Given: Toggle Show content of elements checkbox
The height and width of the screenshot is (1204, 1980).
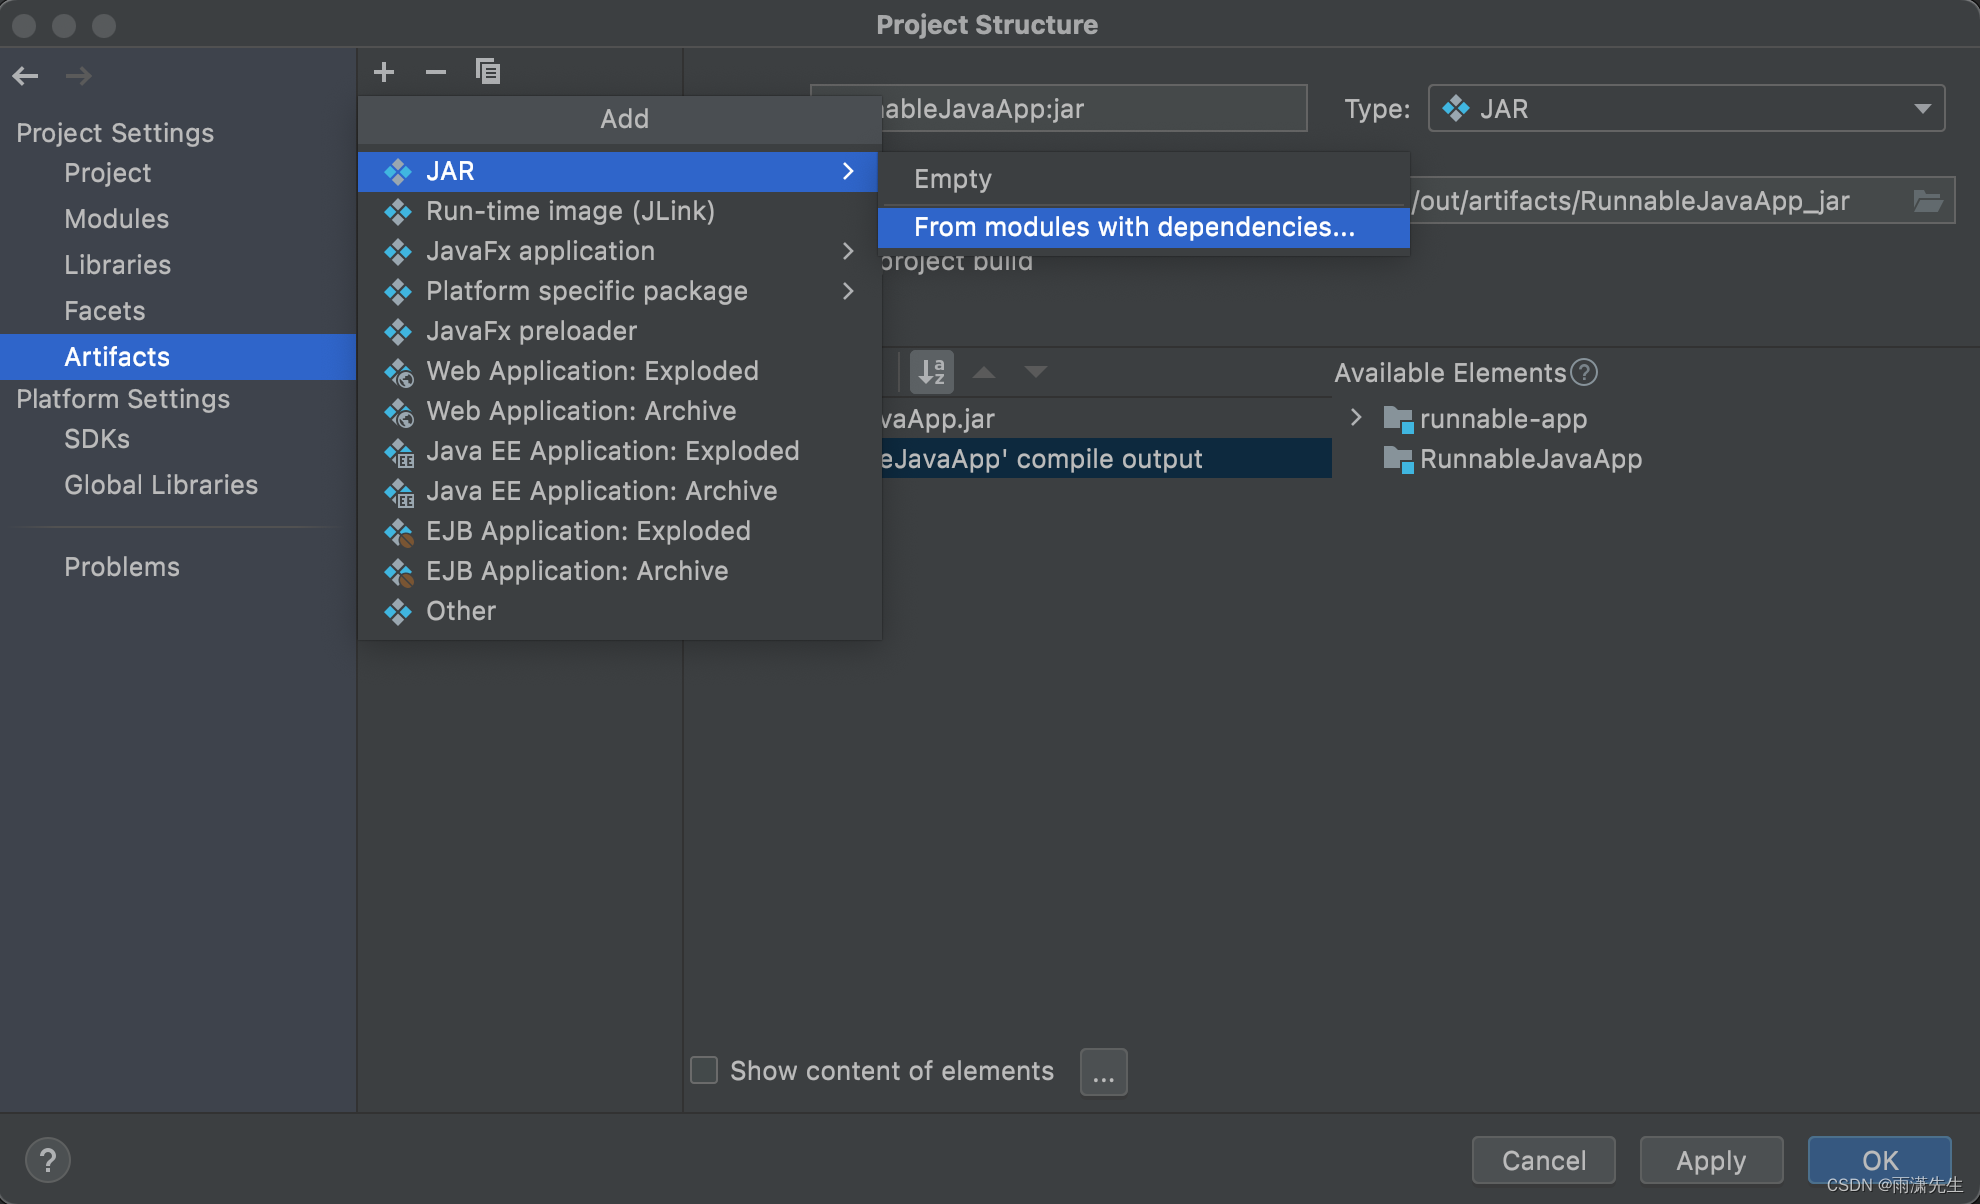Looking at the screenshot, I should point(704,1070).
